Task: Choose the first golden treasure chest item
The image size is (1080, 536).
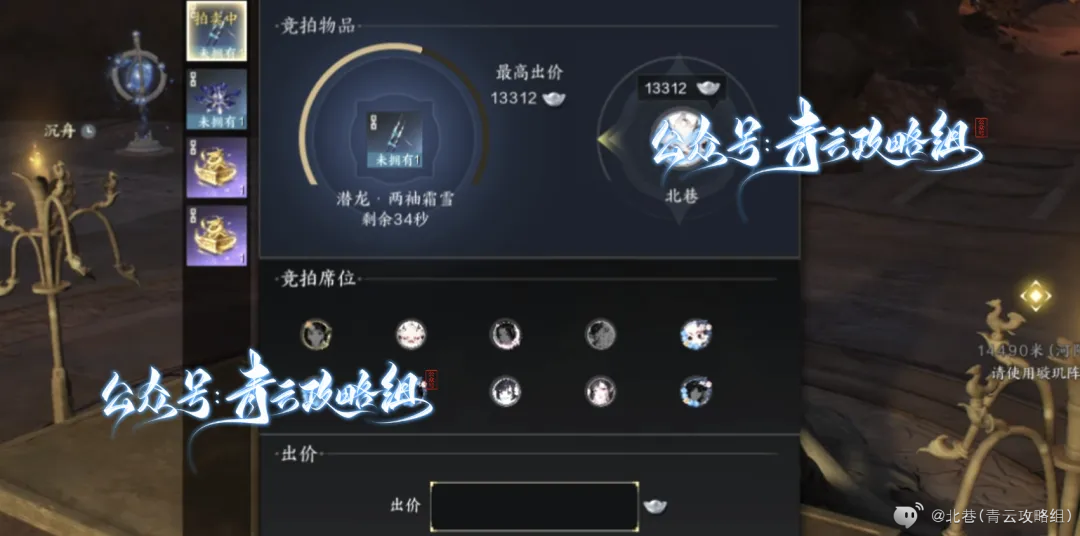Action: [216, 167]
